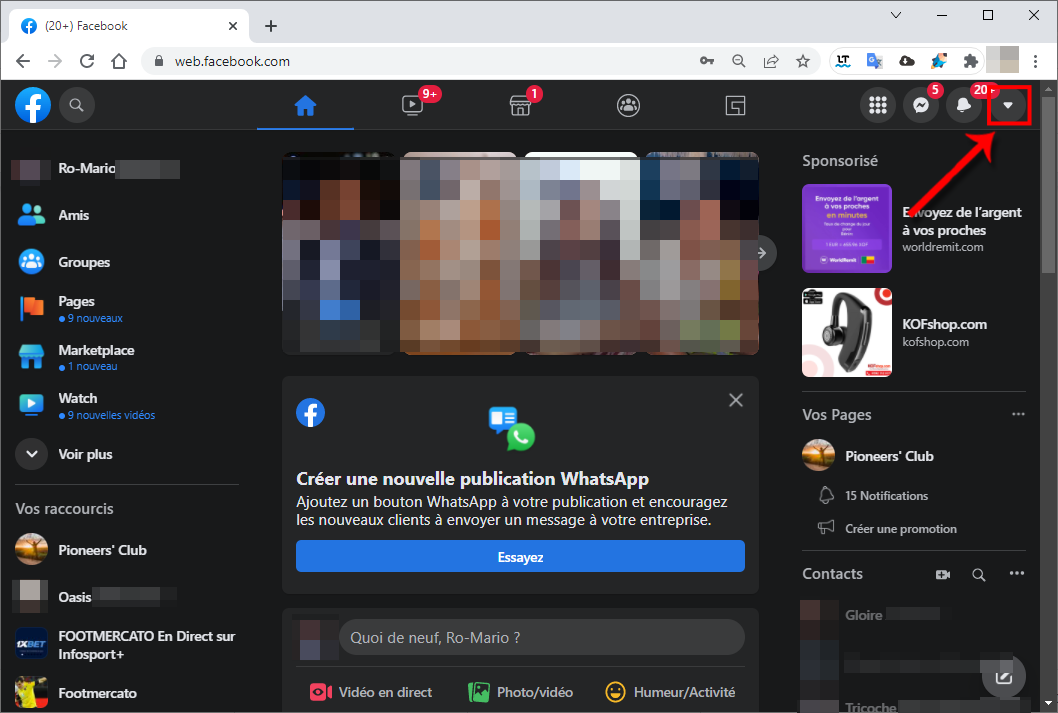Viewport: 1058px width, 713px height.
Task: Click the Essayez button
Action: (520, 557)
